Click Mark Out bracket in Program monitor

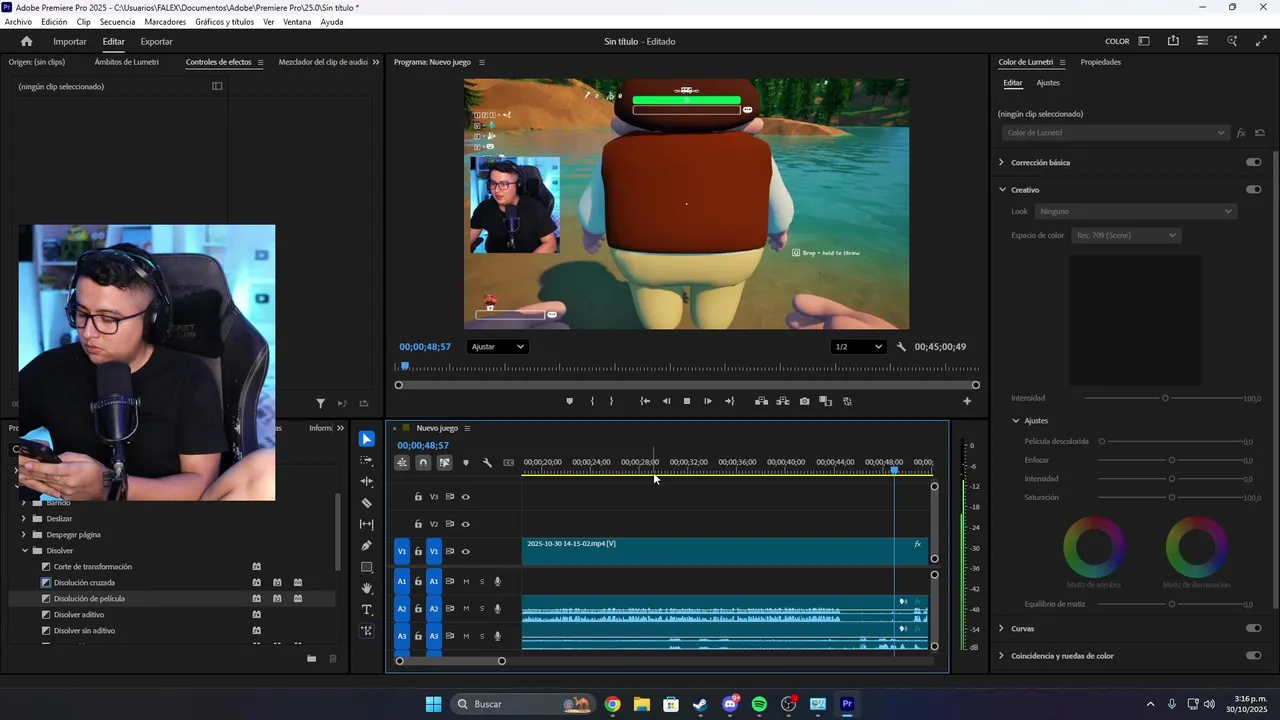[612, 401]
